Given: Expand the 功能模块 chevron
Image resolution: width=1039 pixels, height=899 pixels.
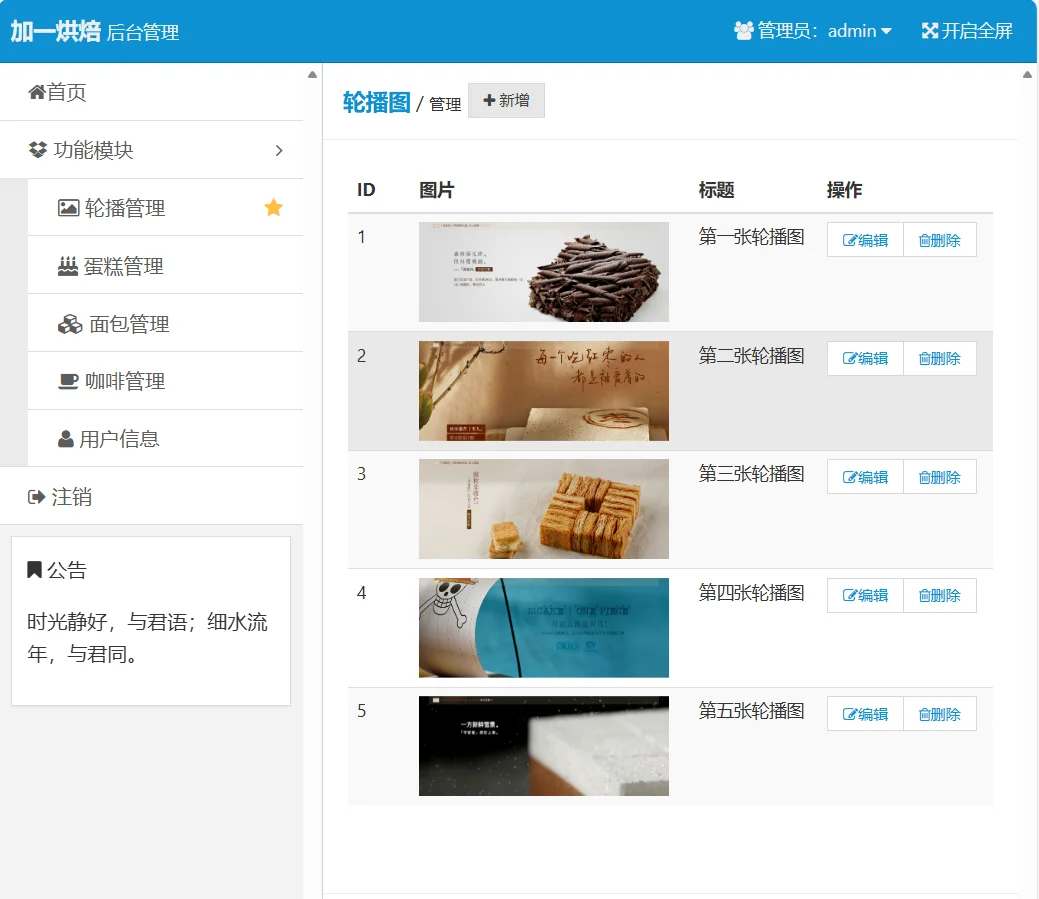Looking at the screenshot, I should click(281, 149).
